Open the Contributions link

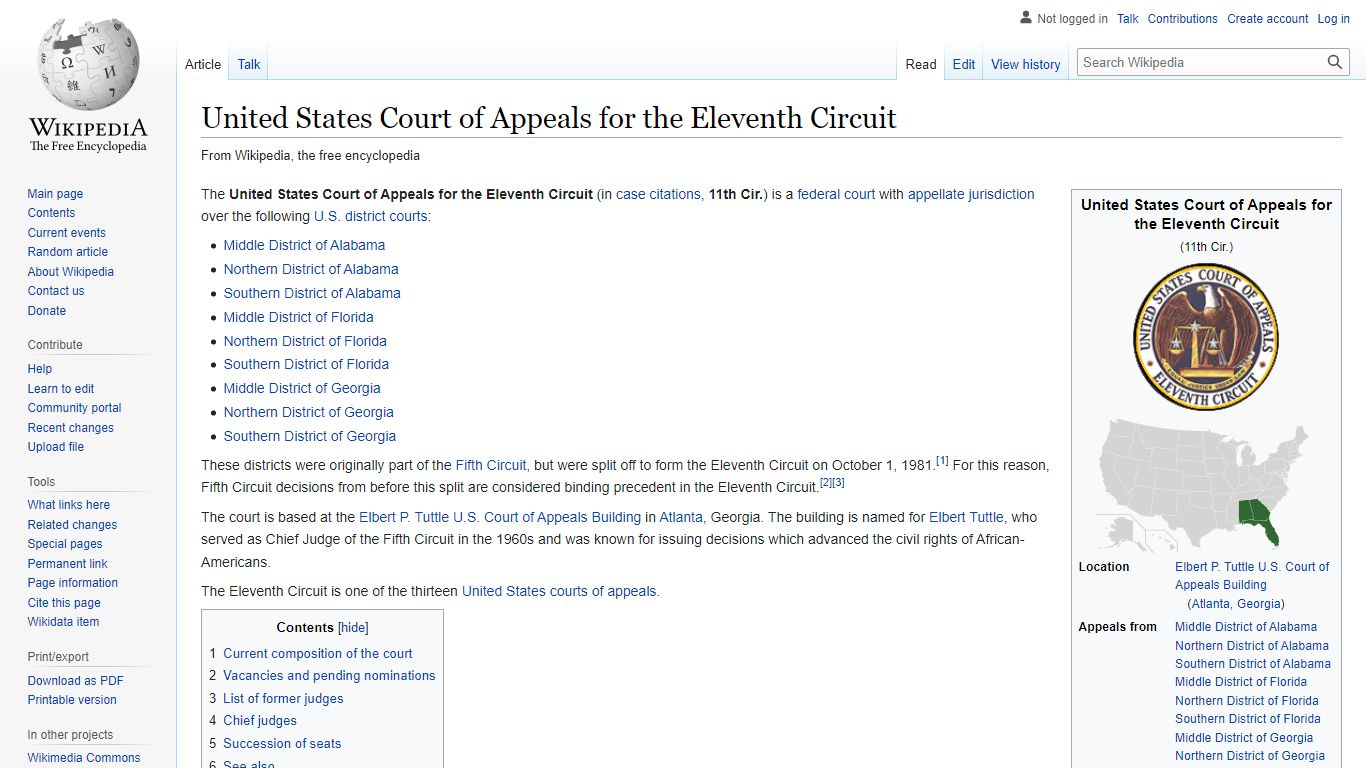tap(1183, 19)
